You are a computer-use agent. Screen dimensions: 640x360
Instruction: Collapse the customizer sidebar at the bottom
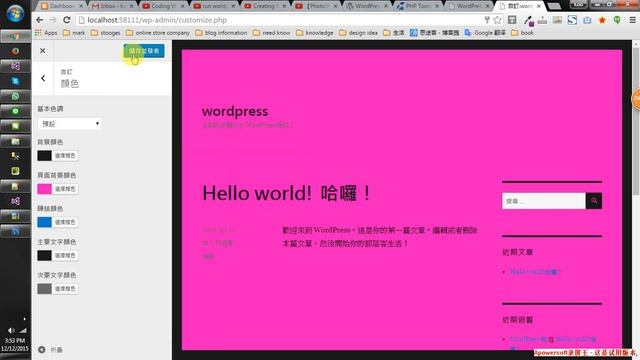pos(50,350)
